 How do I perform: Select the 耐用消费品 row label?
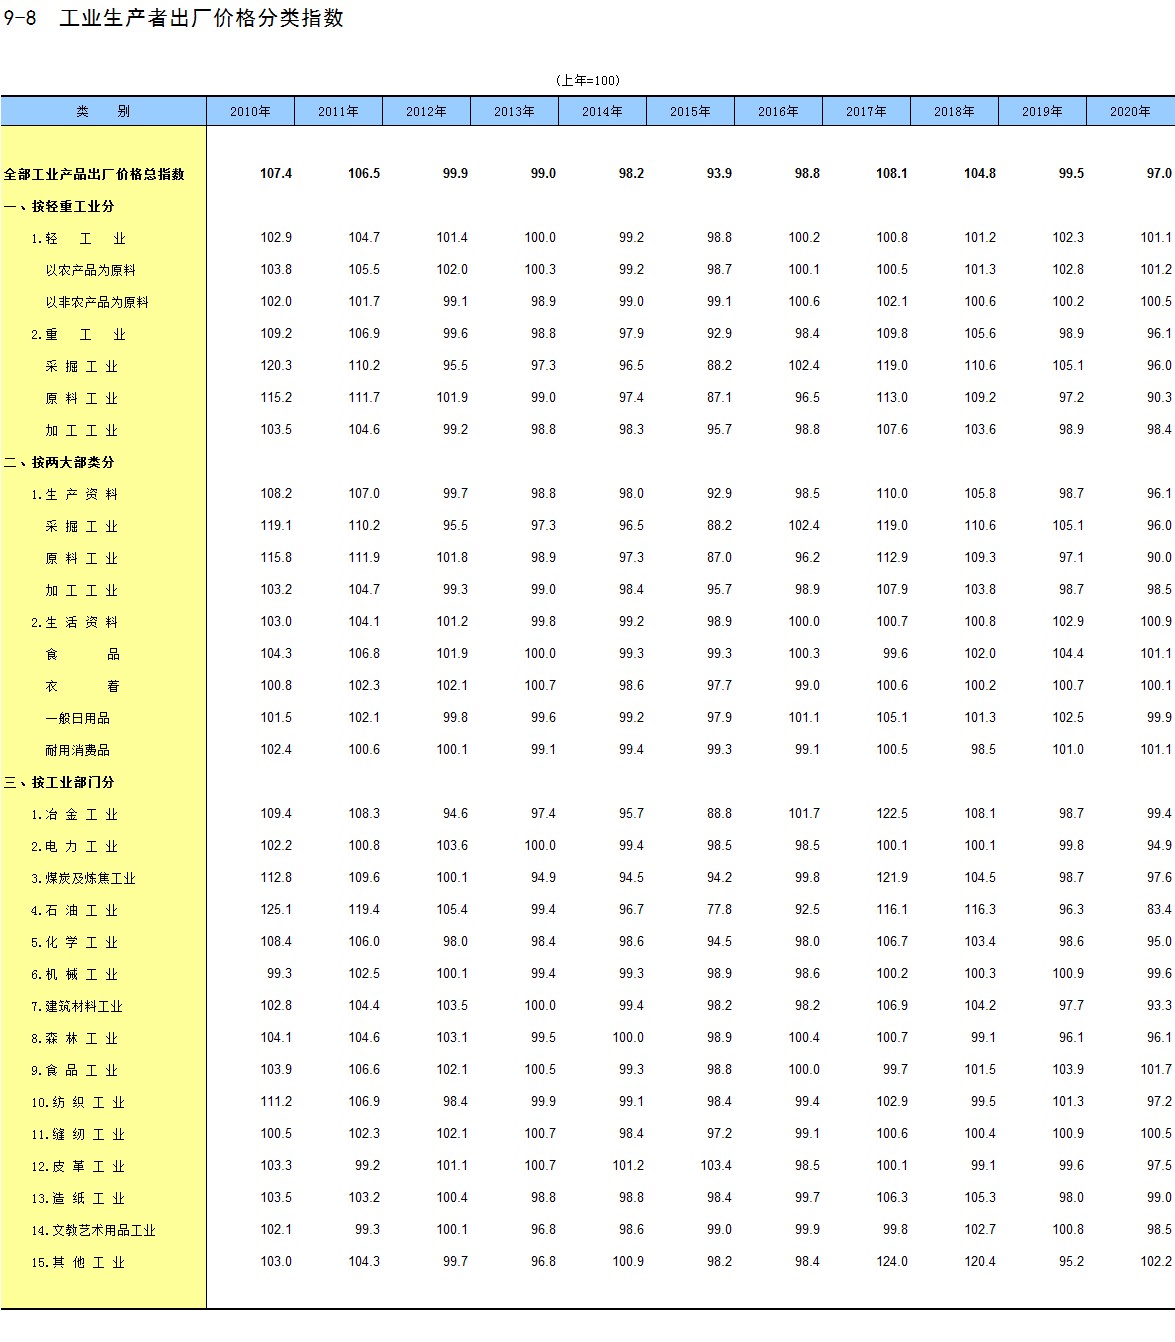point(77,750)
